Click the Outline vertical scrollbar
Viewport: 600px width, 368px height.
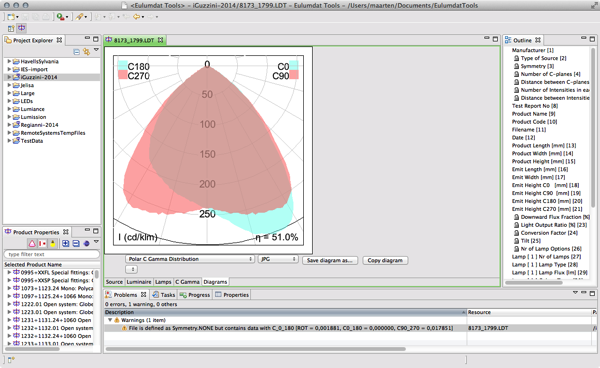[593, 128]
